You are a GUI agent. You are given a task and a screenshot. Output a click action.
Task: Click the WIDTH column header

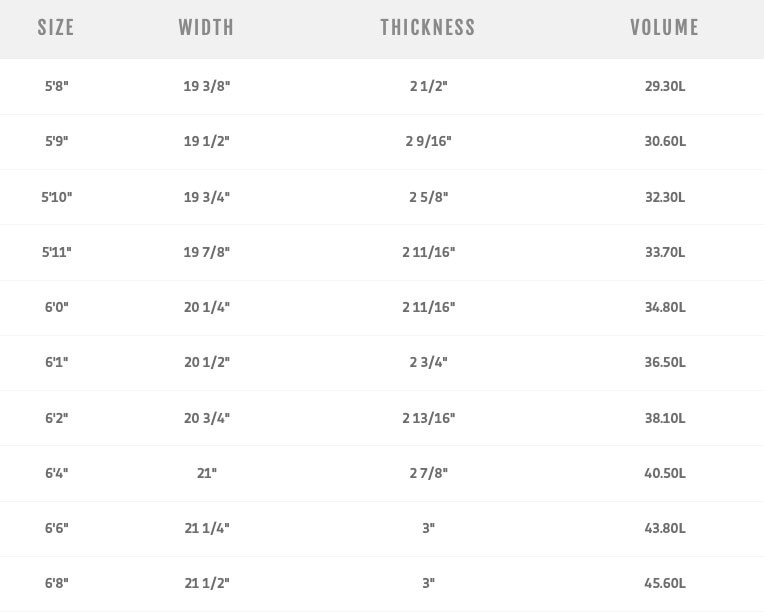click(206, 28)
